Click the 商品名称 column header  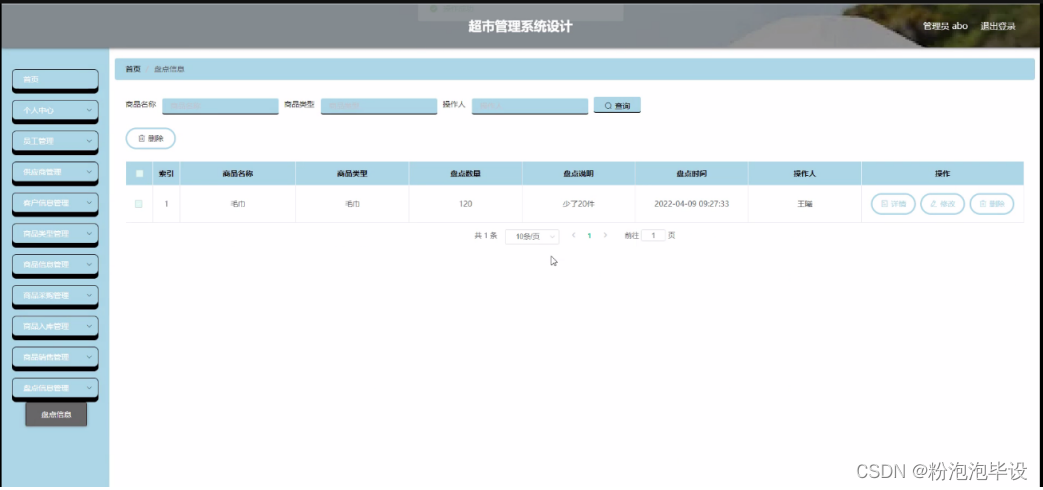tap(237, 174)
